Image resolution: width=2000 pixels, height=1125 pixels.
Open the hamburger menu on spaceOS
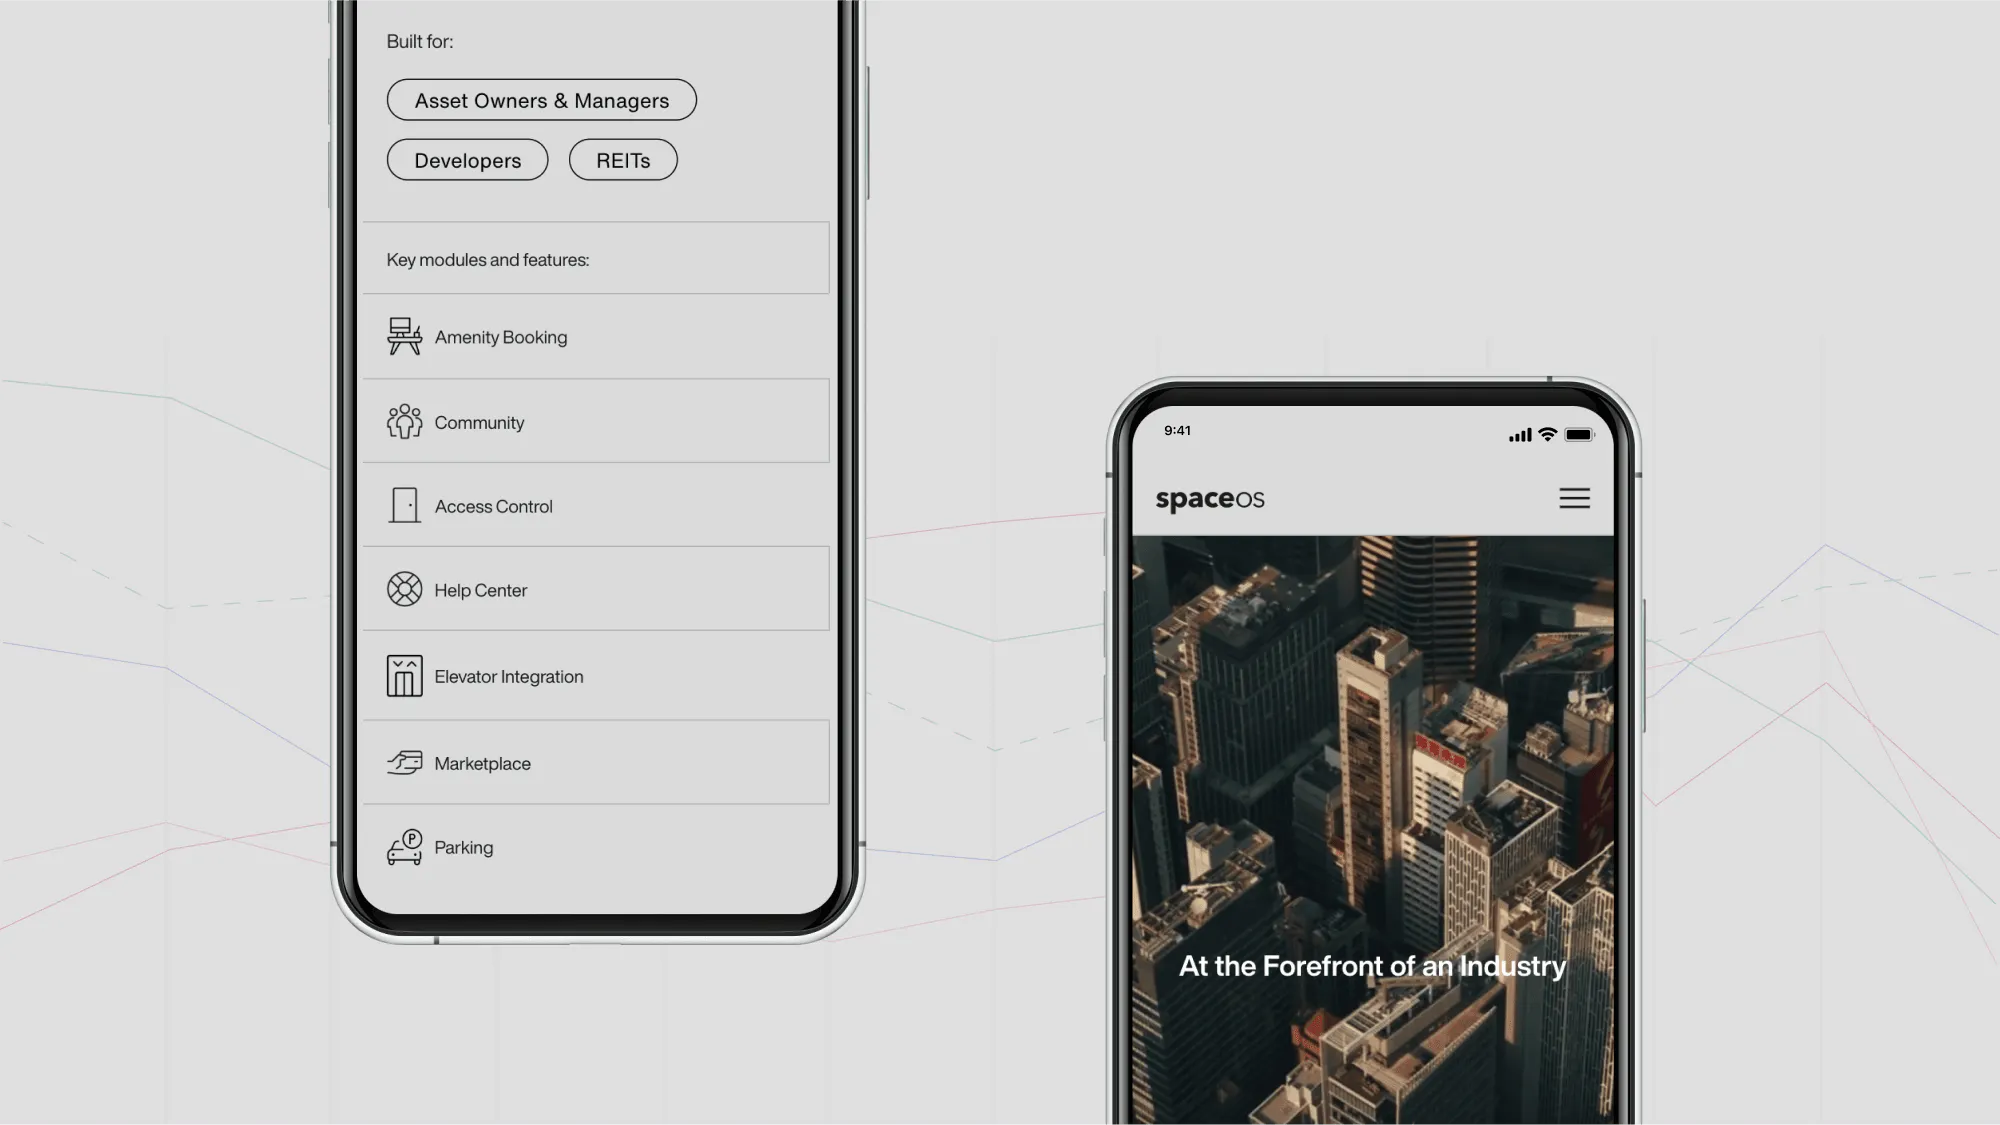[1574, 498]
